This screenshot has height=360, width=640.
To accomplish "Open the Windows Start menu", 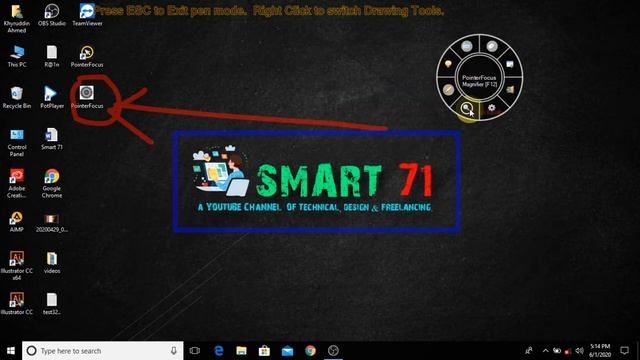I will (11, 351).
